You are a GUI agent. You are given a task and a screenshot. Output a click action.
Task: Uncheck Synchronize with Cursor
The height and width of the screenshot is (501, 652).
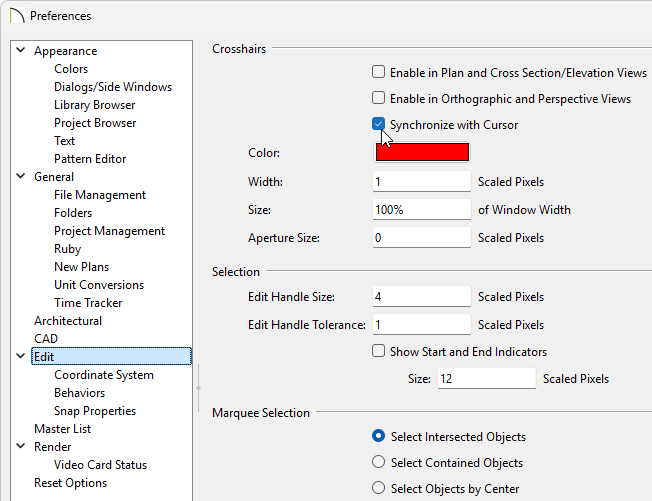[x=378, y=124]
